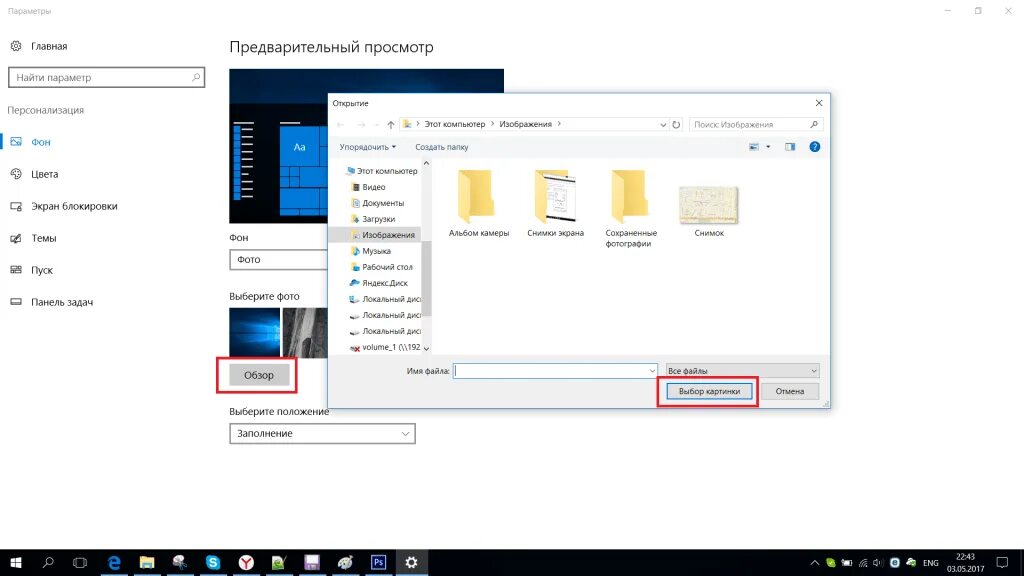Launch Microsoft Edge from taskbar
This screenshot has height=576, width=1024.
[x=114, y=562]
